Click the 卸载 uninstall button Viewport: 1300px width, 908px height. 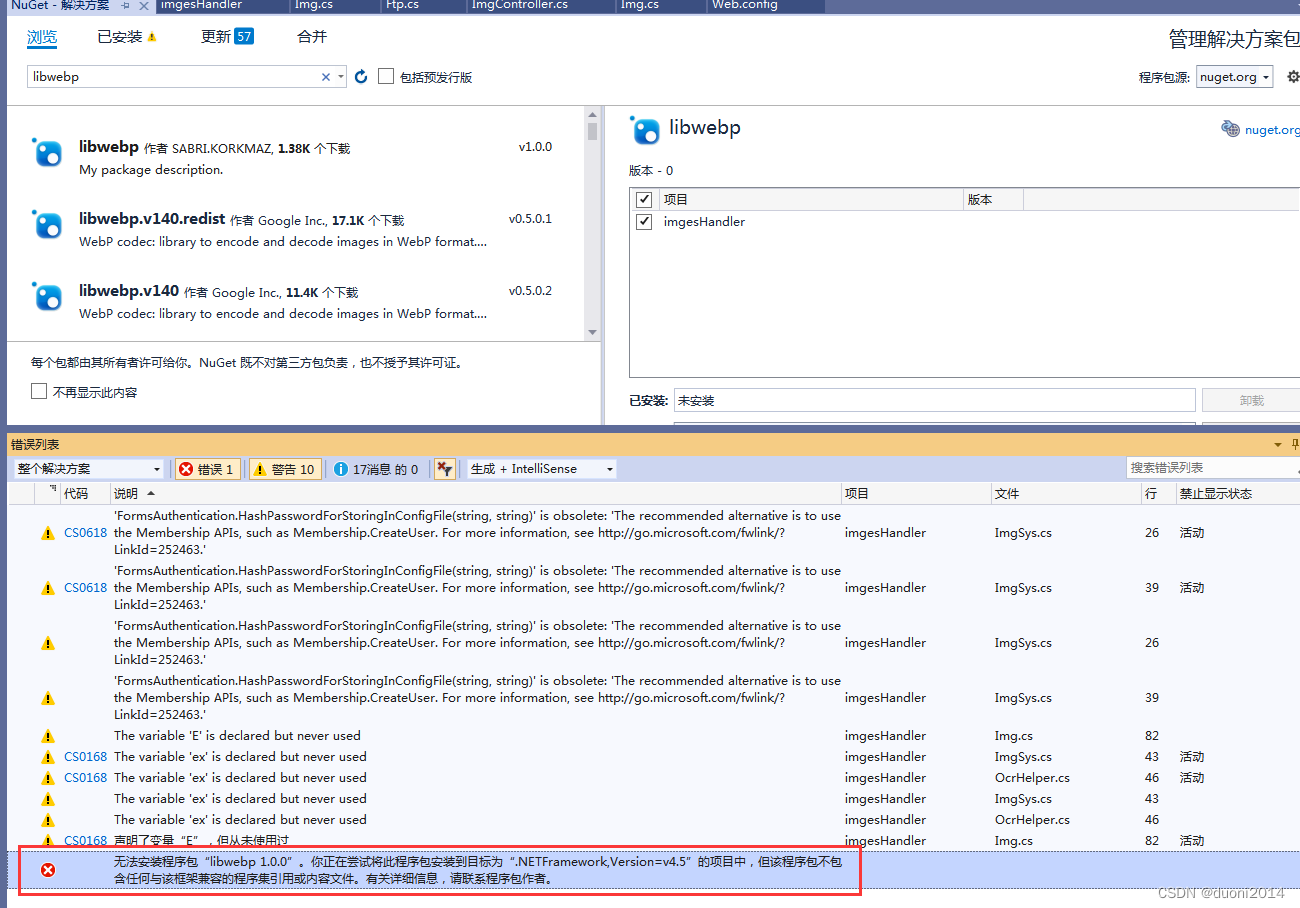coord(1251,400)
